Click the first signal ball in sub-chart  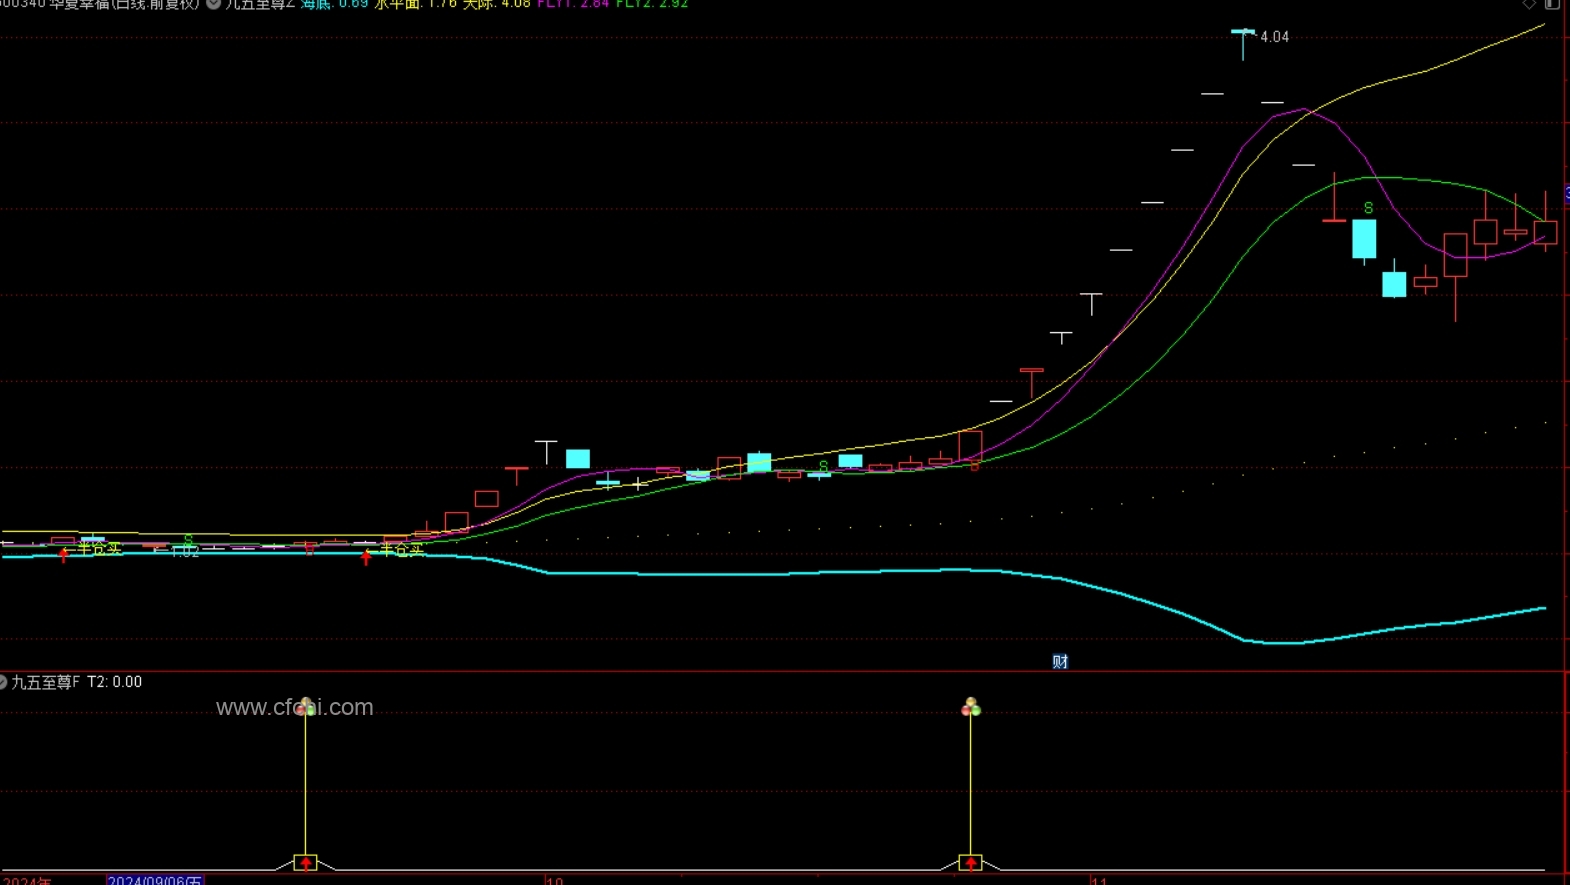point(306,707)
